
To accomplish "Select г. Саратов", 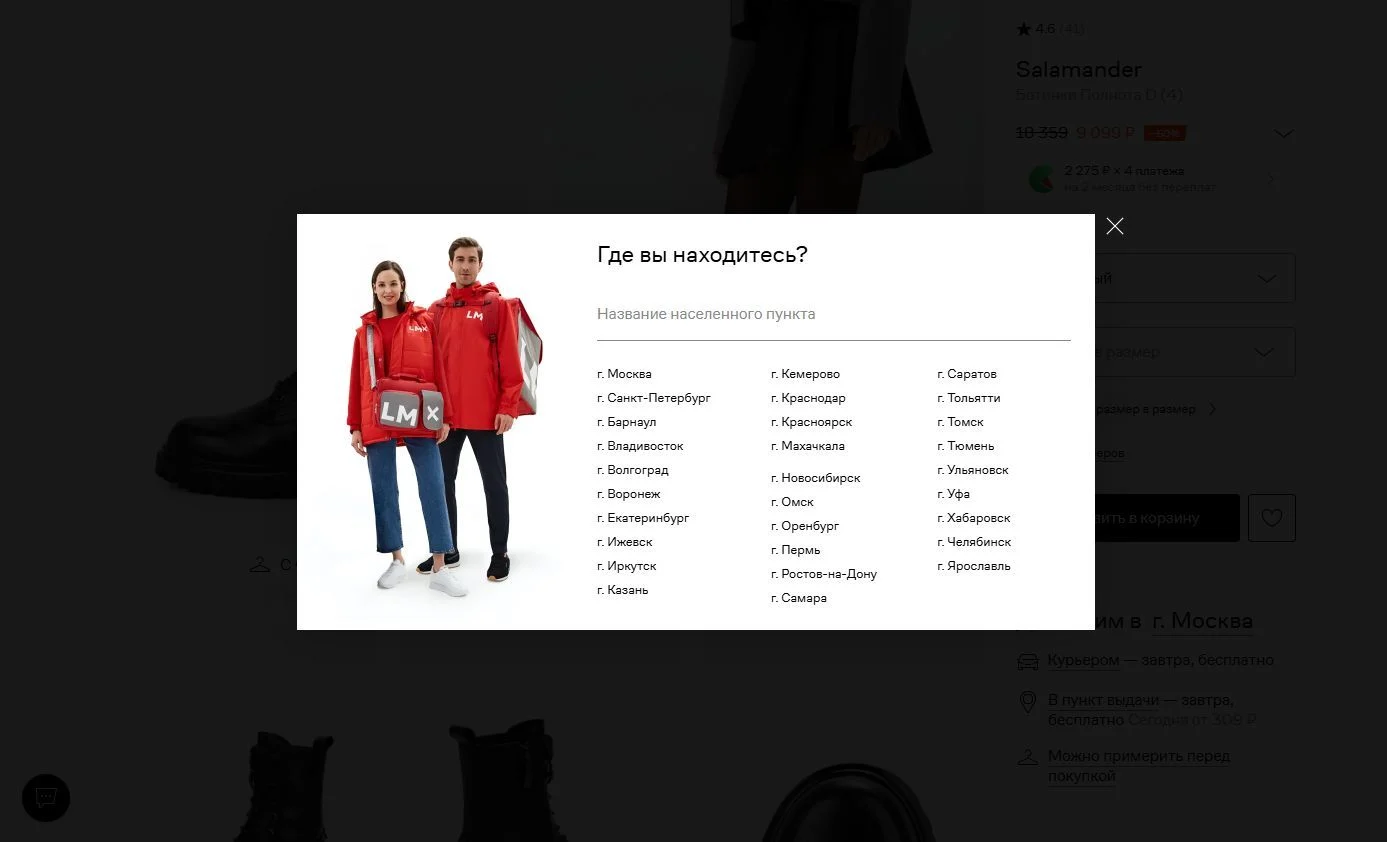I will point(967,374).
